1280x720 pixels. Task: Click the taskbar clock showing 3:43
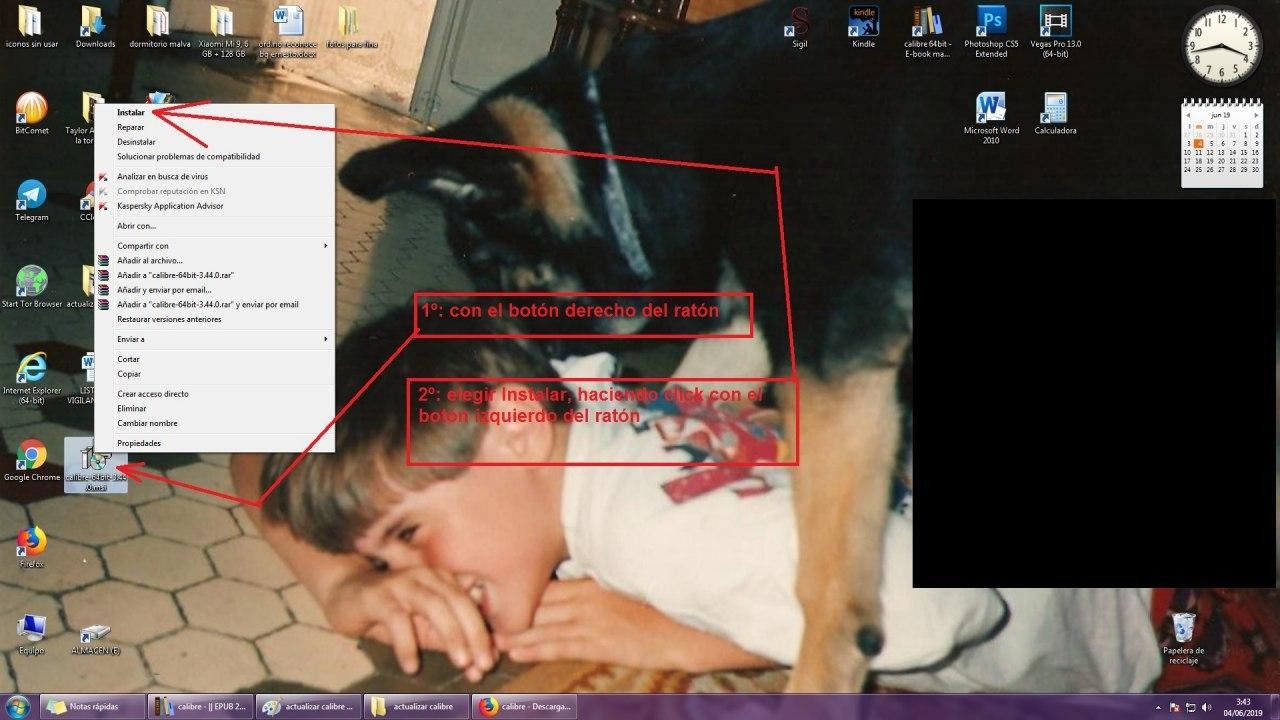click(x=1243, y=707)
